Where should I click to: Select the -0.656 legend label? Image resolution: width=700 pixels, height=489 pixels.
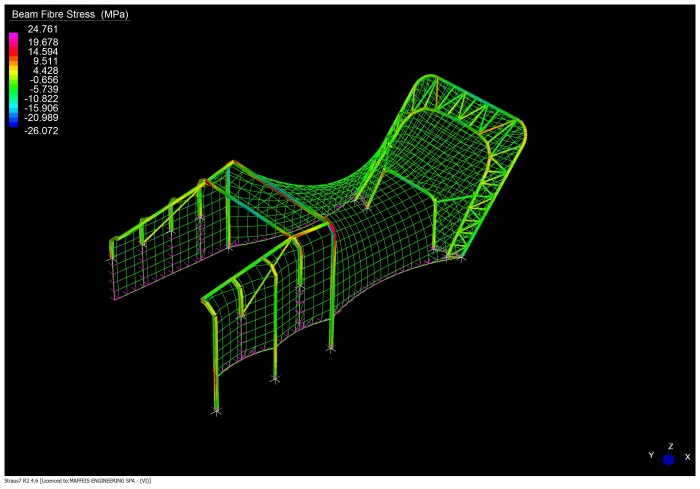click(x=43, y=80)
